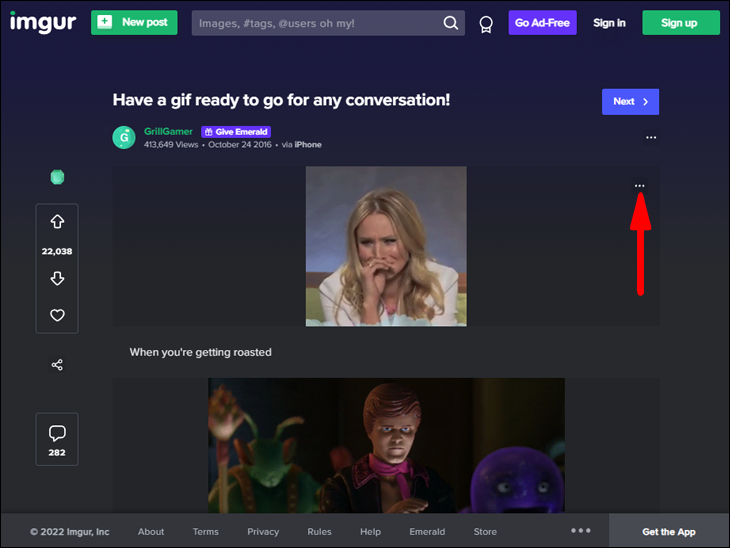This screenshot has width=730, height=548.
Task: Open the GrillGamer username link
Action: (x=168, y=131)
